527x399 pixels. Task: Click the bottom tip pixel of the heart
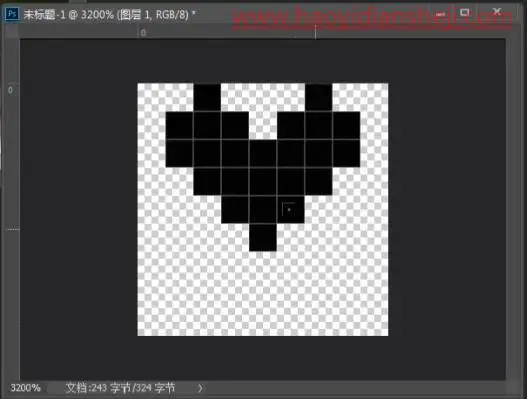pos(263,237)
